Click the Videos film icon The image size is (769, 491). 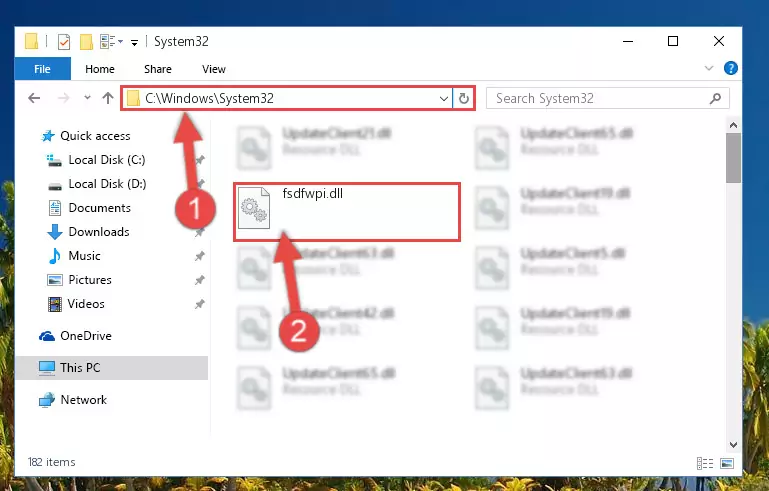54,304
